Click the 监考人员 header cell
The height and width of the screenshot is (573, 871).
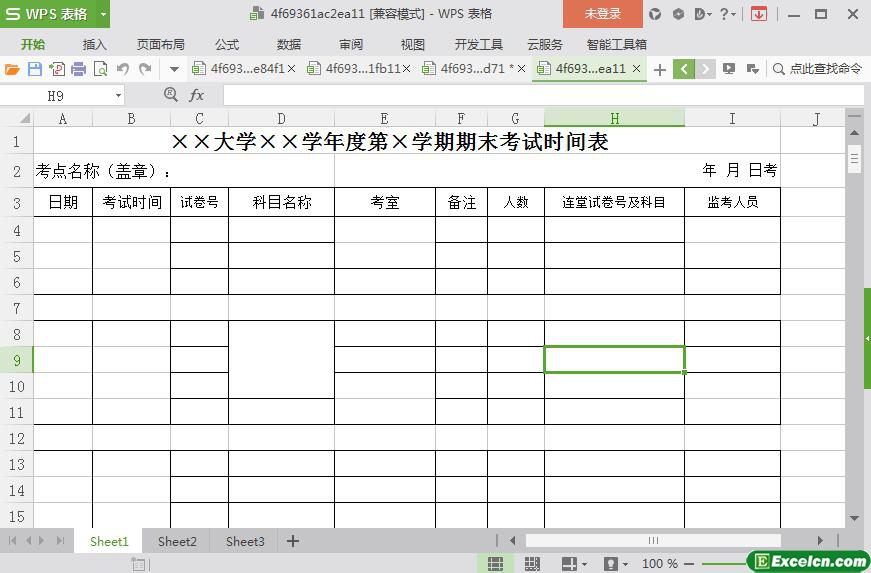click(733, 202)
